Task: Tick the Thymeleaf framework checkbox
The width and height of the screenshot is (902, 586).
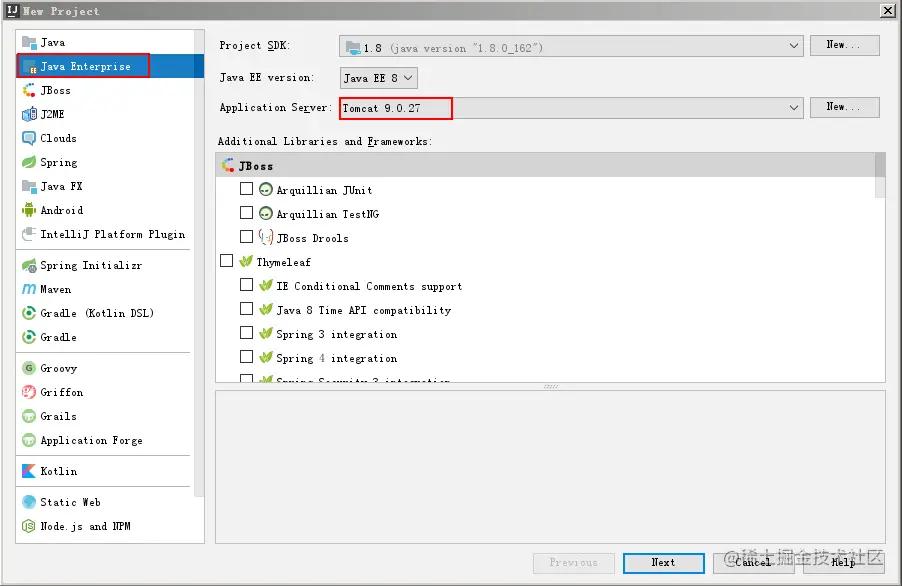Action: (x=227, y=261)
